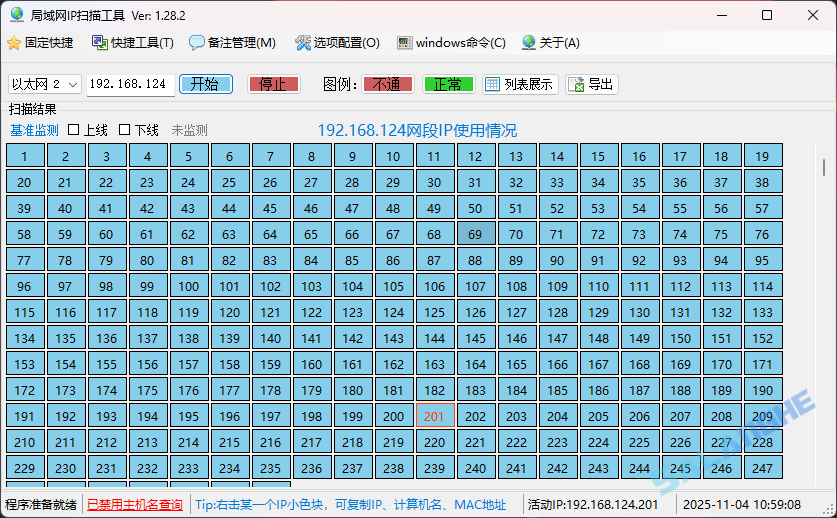Viewport: 837px width, 518px height.
Task: Click the 备注管理 speech bubble icon
Action: click(x=196, y=43)
